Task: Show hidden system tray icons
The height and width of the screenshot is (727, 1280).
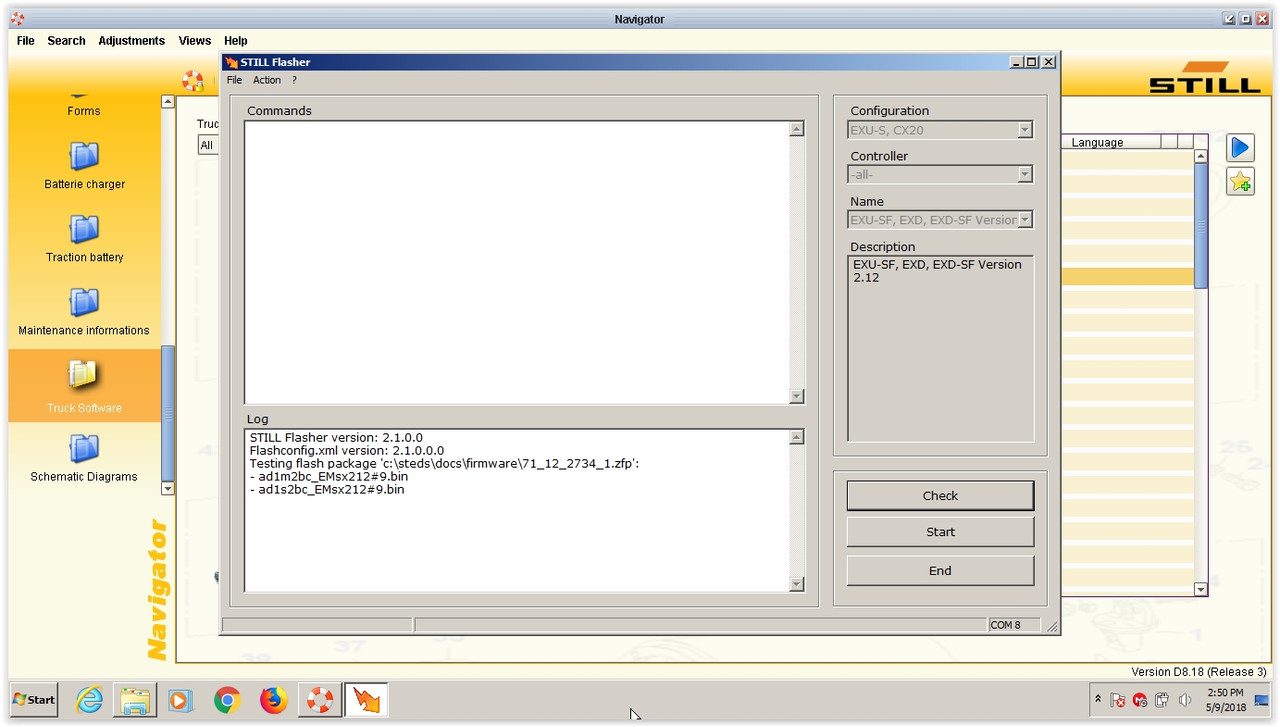Action: (1098, 700)
